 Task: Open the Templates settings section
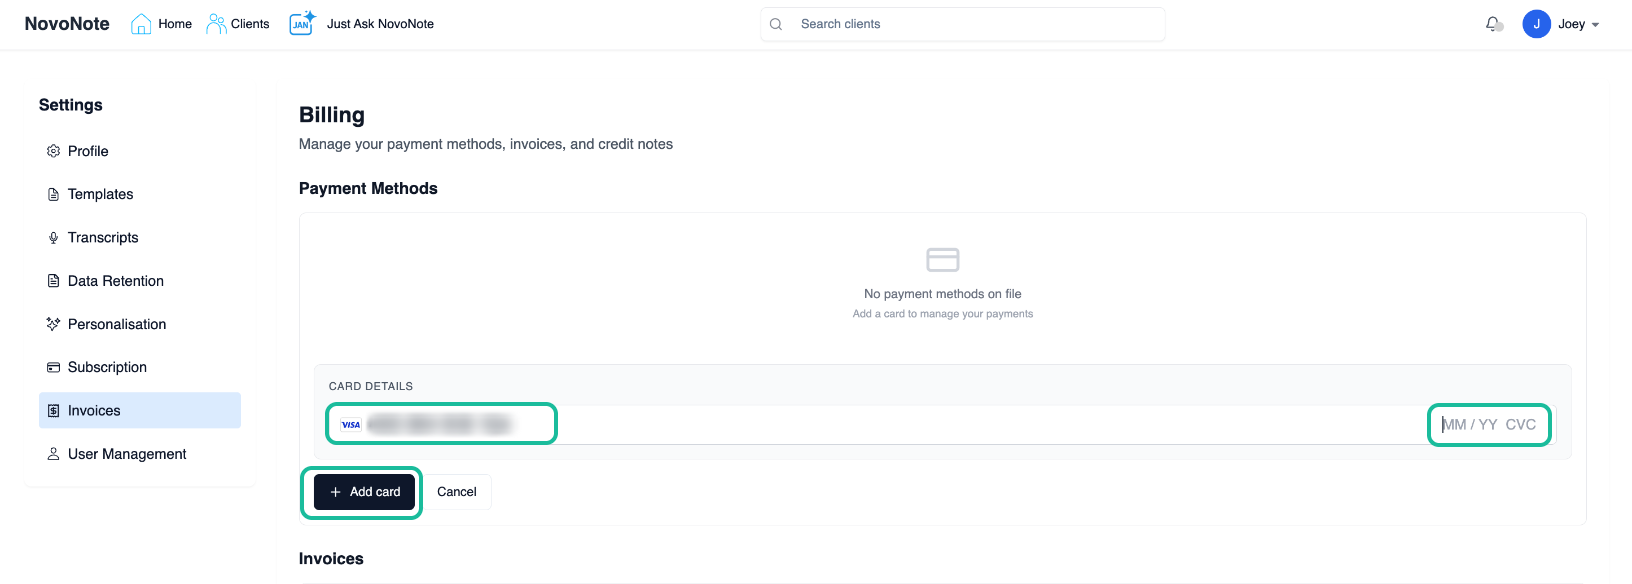100,194
